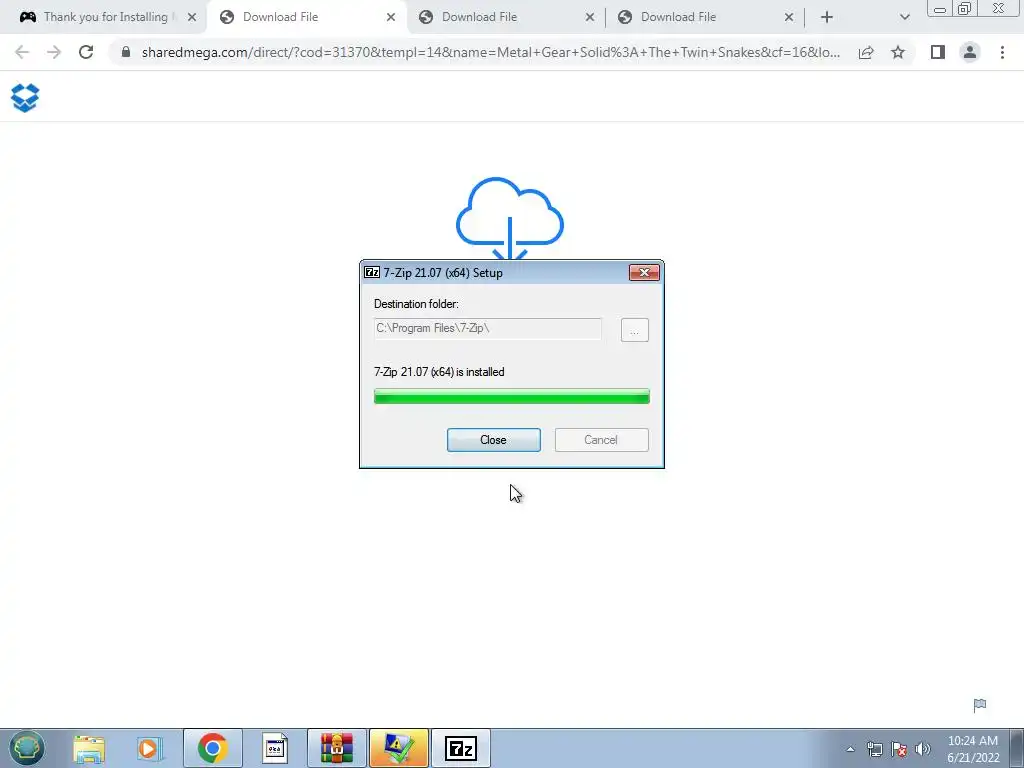The height and width of the screenshot is (768, 1024).
Task: Close the third tab titled Download File
Action: [590, 18]
